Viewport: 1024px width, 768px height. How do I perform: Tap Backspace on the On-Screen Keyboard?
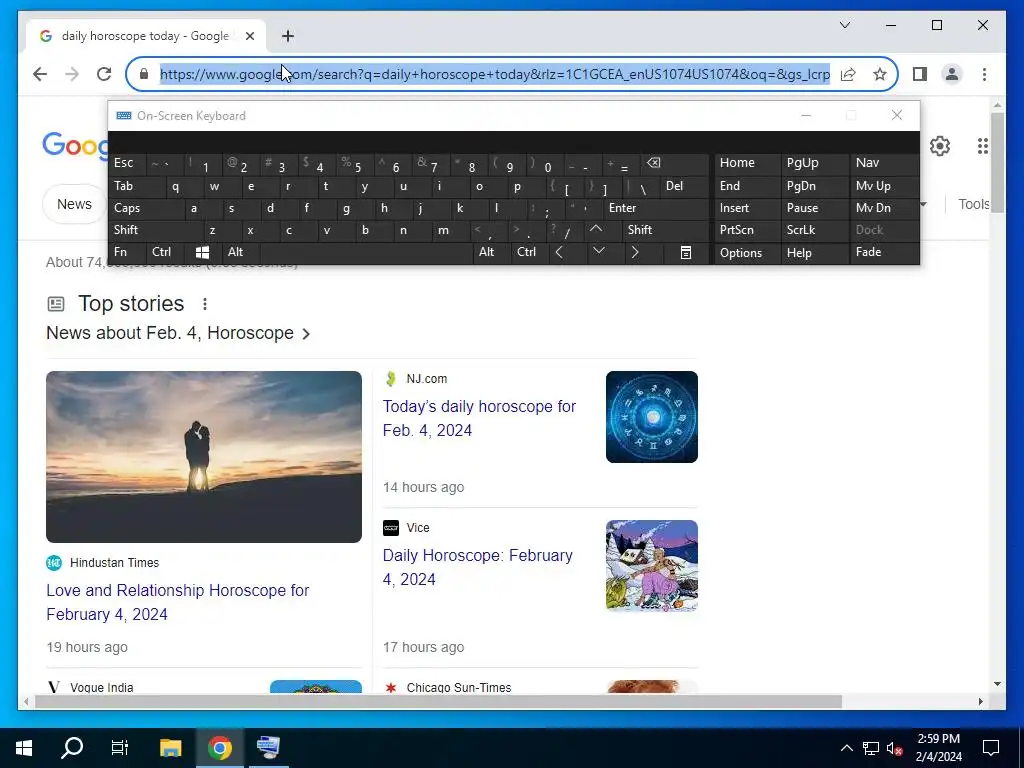coord(675,164)
